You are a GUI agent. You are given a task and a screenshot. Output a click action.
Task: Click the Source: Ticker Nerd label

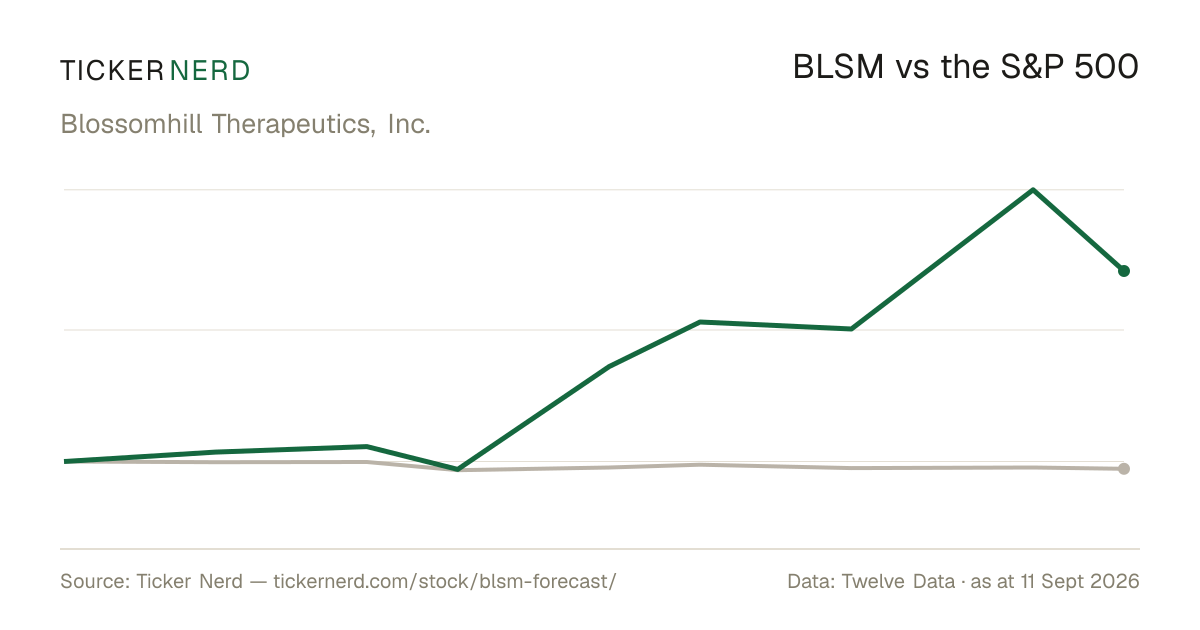point(151,581)
